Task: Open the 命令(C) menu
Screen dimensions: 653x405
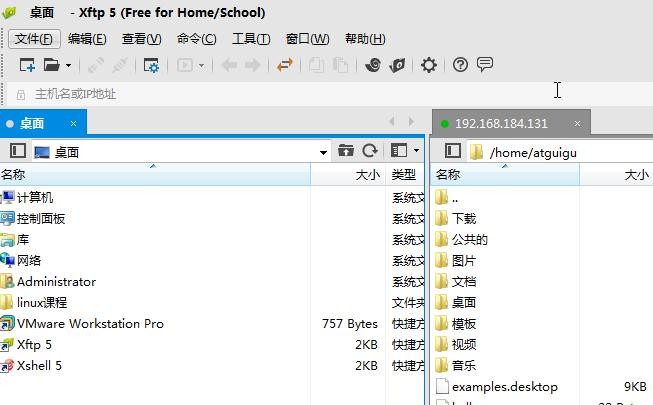Action: pyautogui.click(x=197, y=39)
